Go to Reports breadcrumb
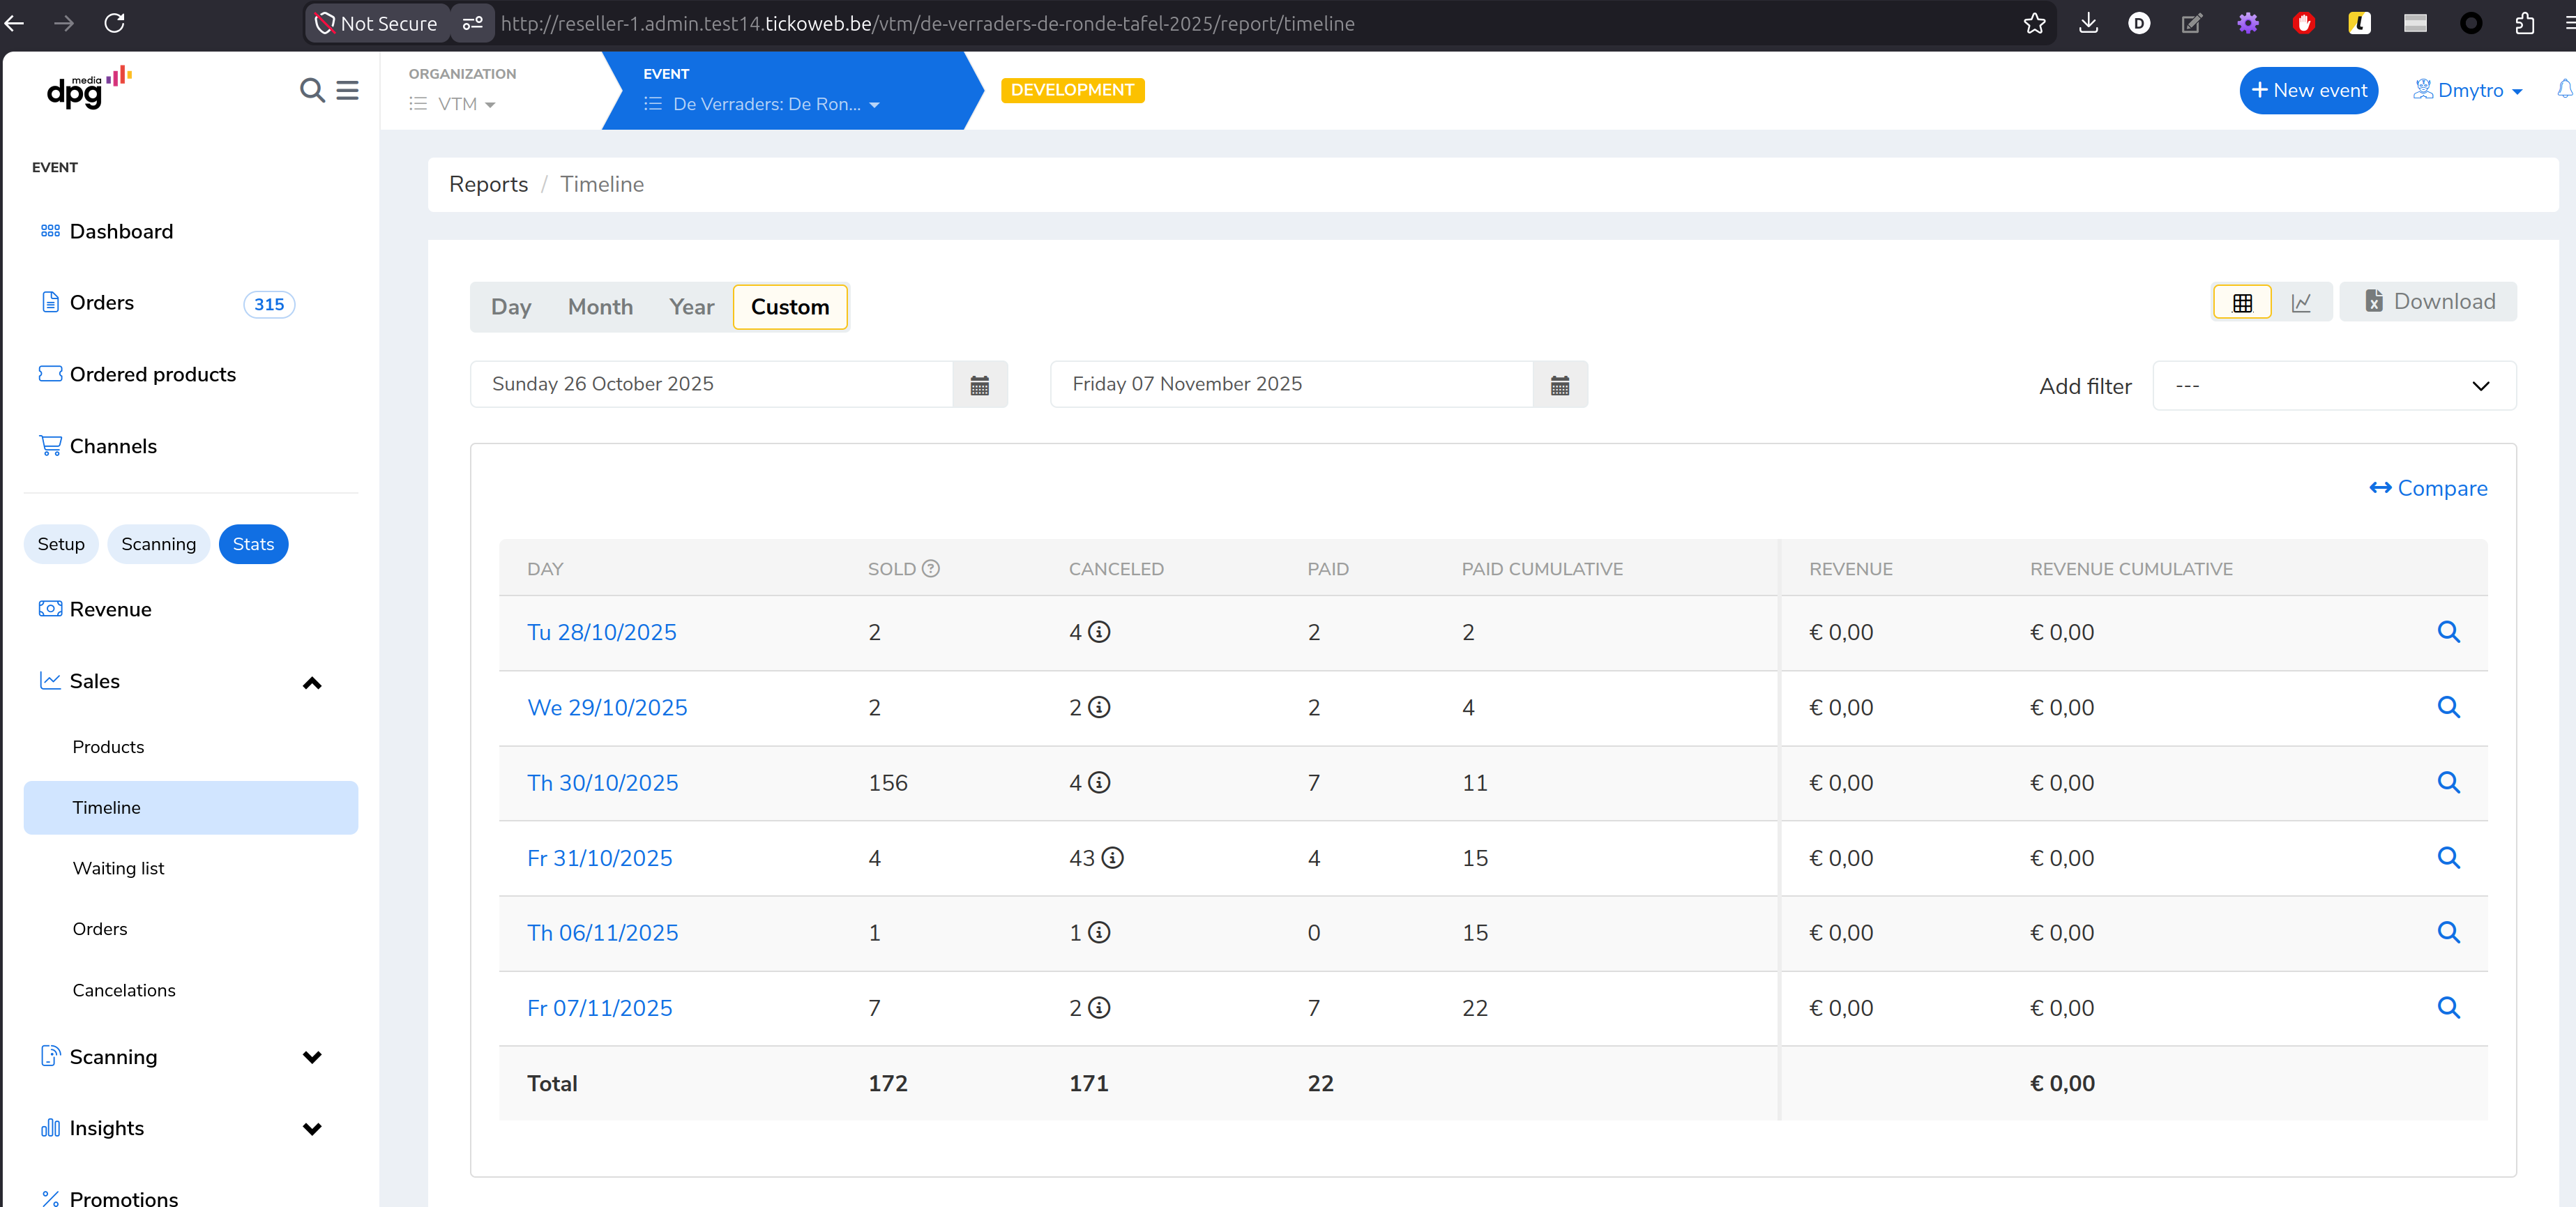 coord(488,184)
